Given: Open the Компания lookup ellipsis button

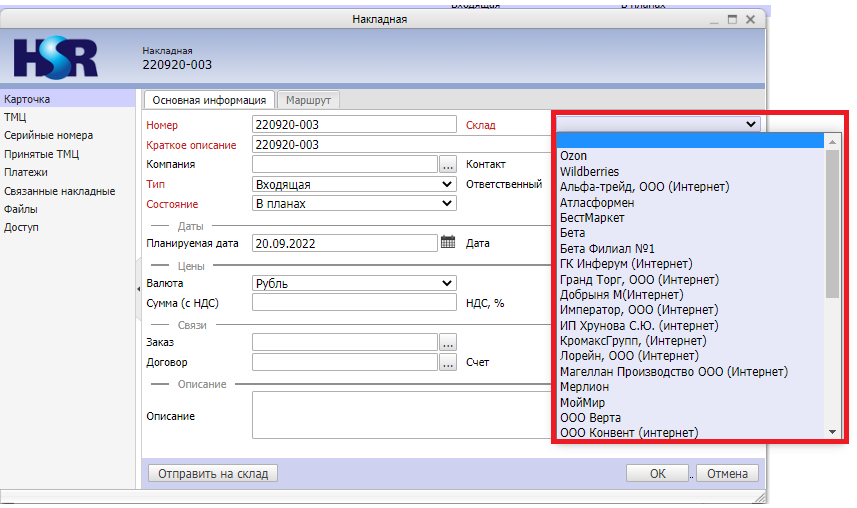Looking at the screenshot, I should pos(448,164).
